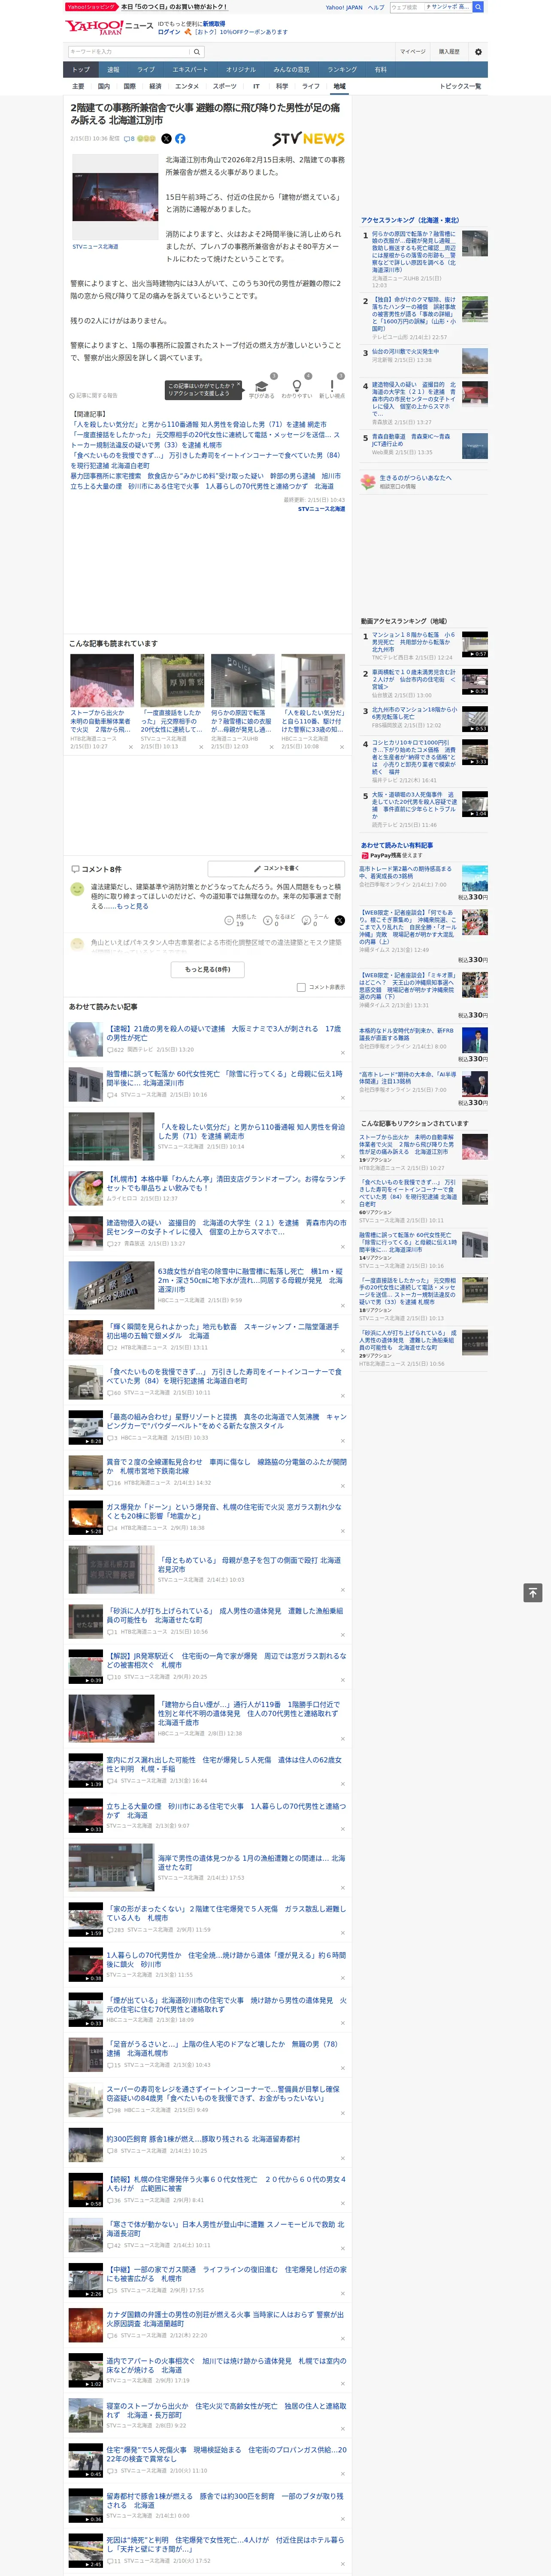Open 海岸で男性の遺体見つかる article

click(251, 1862)
